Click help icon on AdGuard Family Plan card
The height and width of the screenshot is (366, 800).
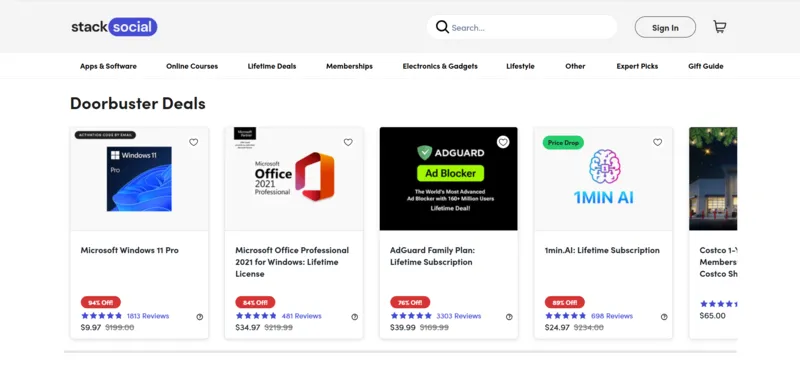pyautogui.click(x=509, y=317)
